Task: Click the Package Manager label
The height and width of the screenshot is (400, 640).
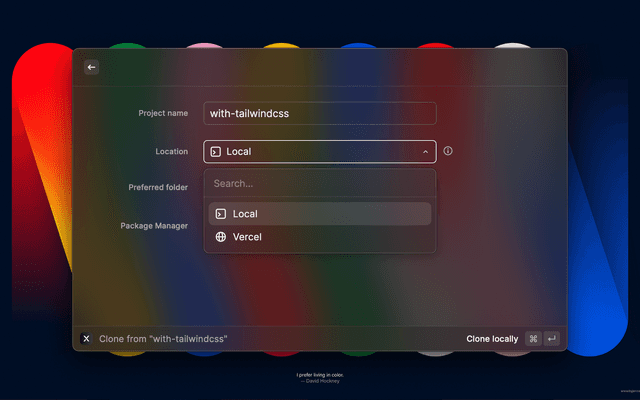Action: click(155, 226)
